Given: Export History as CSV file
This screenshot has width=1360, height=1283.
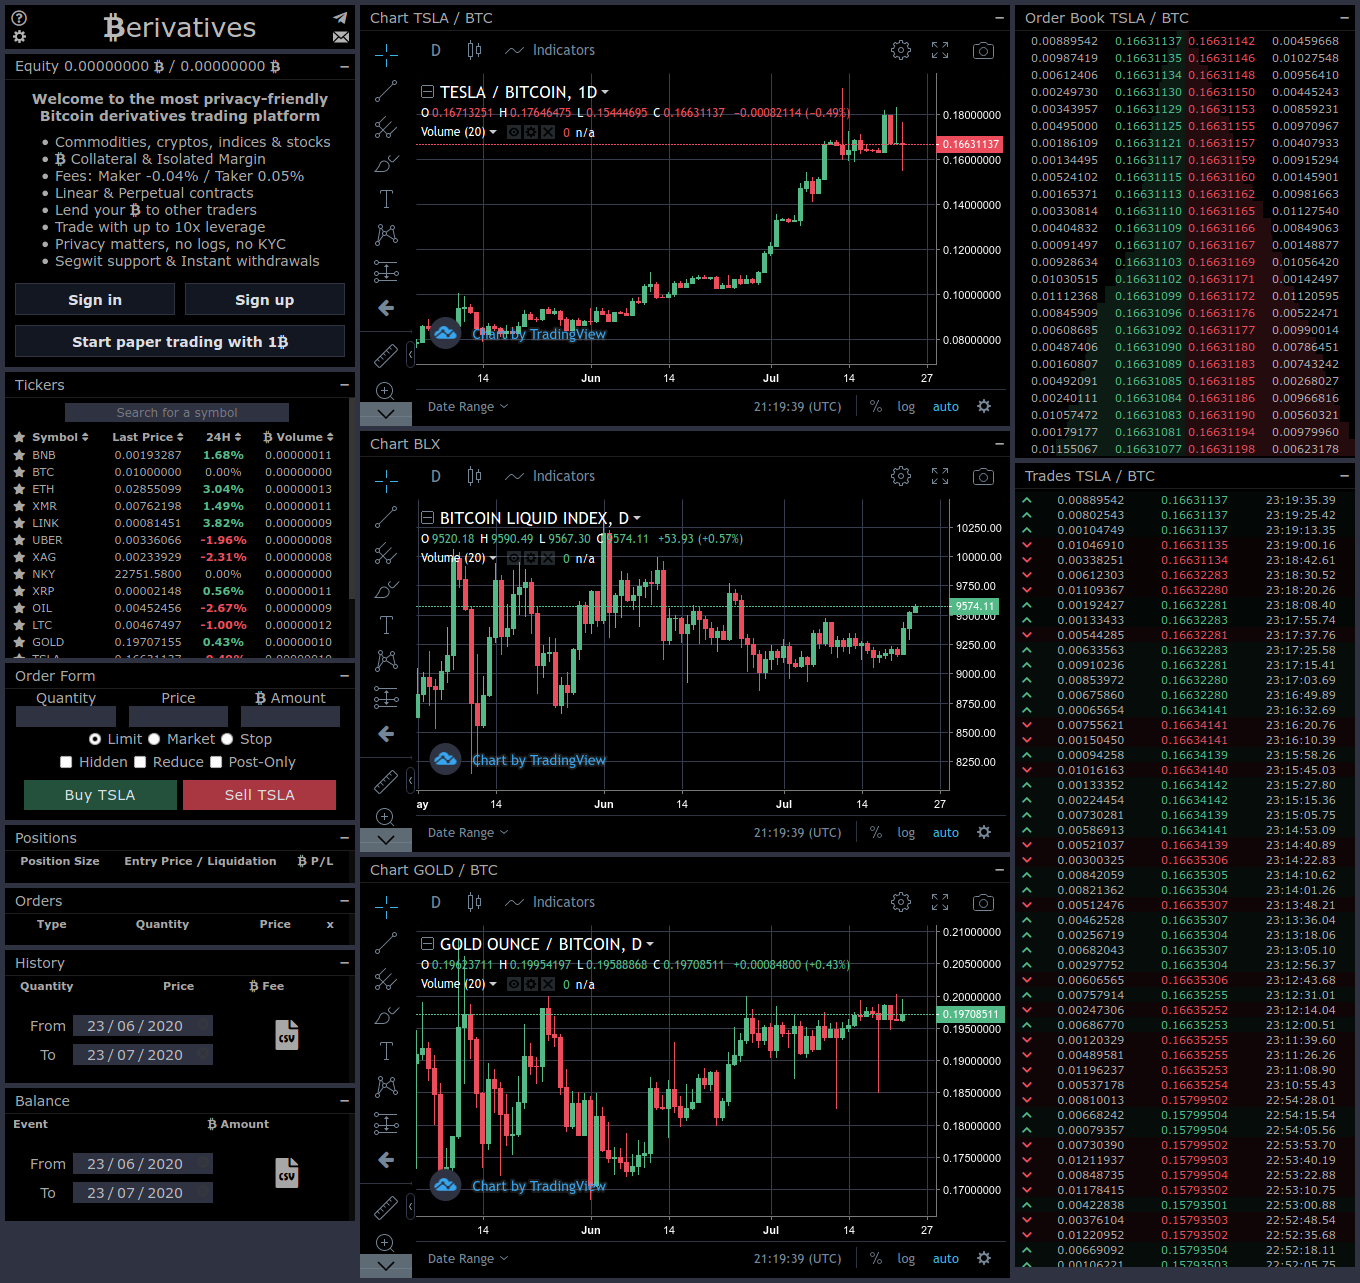Looking at the screenshot, I should [x=287, y=1034].
